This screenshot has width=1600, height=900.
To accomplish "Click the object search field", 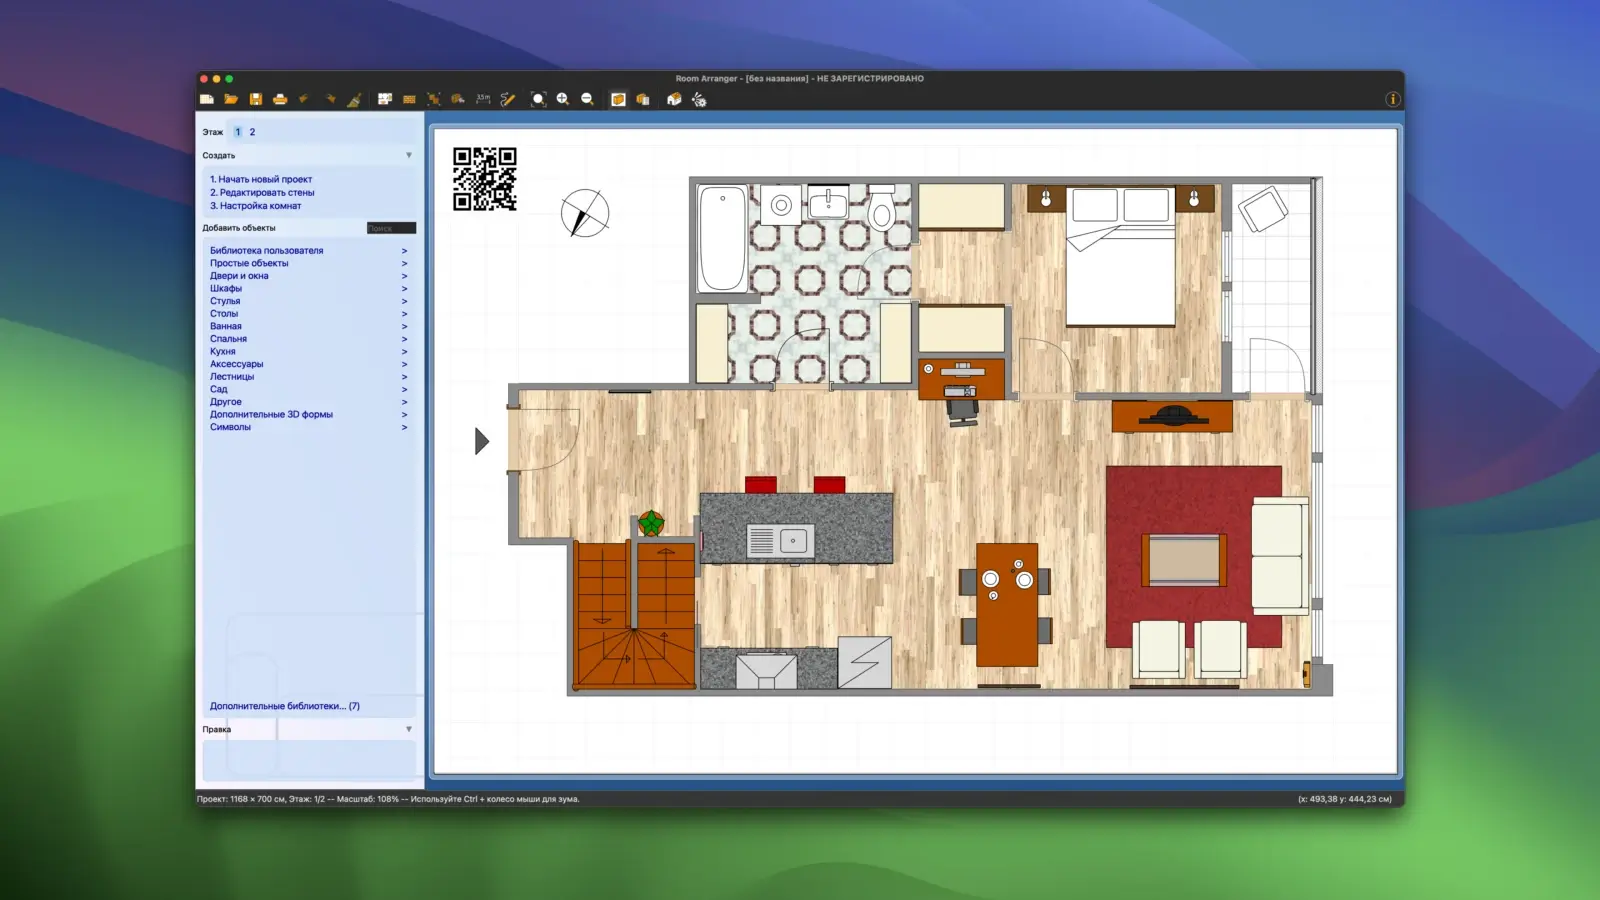I will [x=390, y=228].
